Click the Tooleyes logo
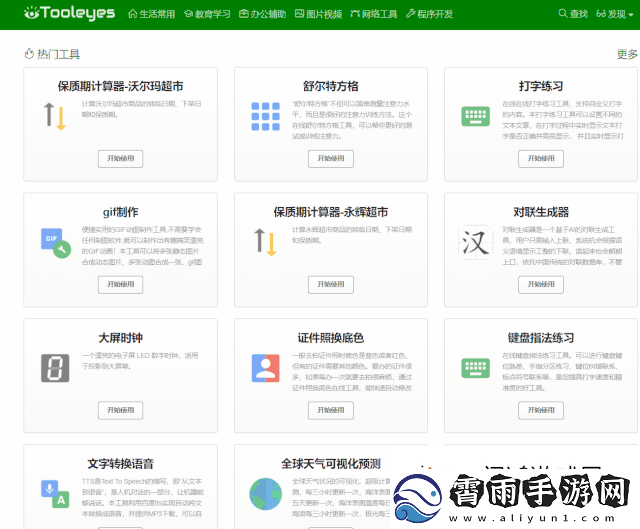Screen dimensions: 640x529 [69, 13]
